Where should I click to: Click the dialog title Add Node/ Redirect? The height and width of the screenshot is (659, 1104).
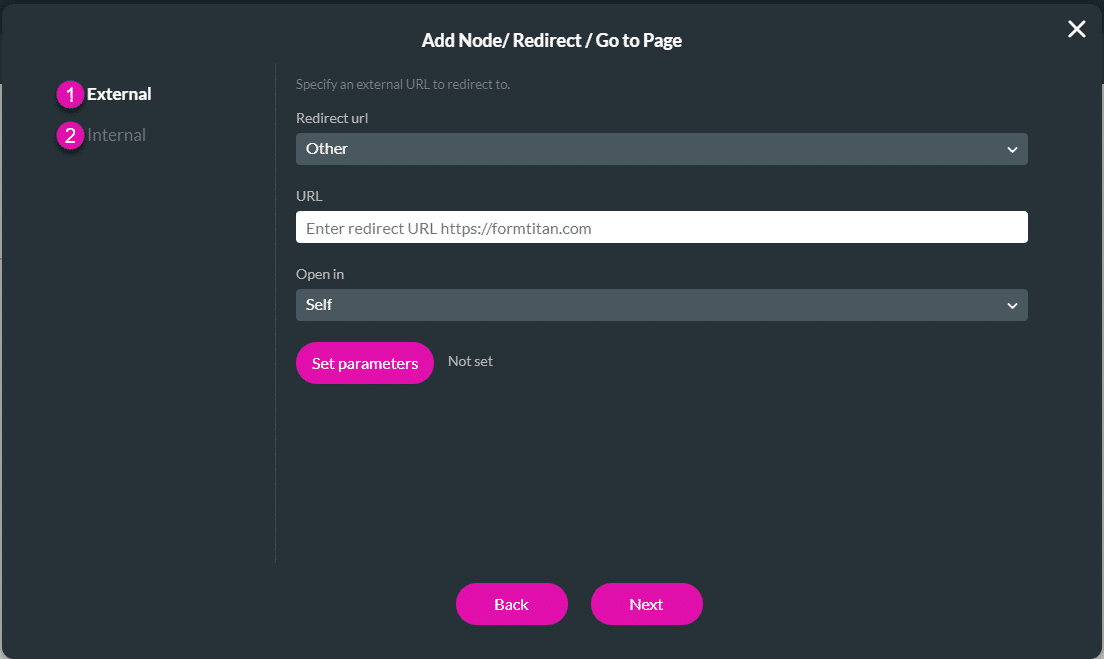[551, 40]
